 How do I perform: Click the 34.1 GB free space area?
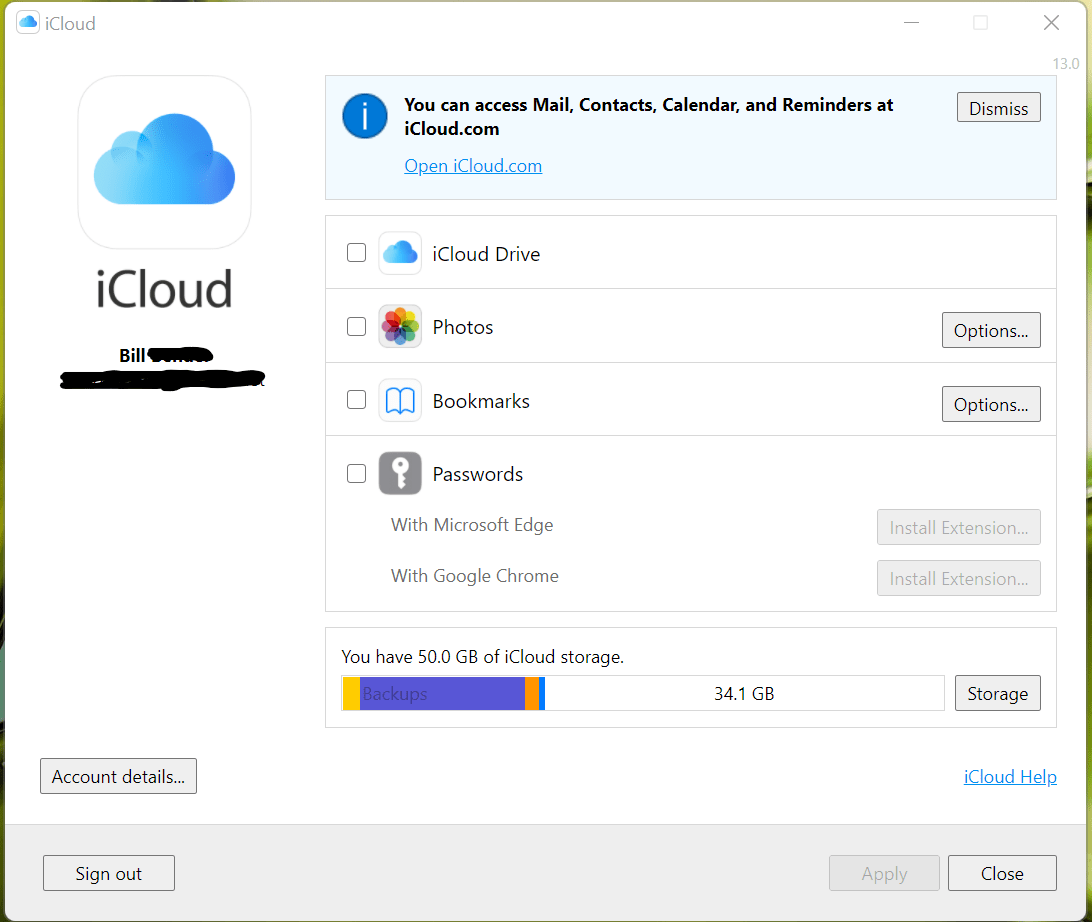pyautogui.click(x=744, y=694)
